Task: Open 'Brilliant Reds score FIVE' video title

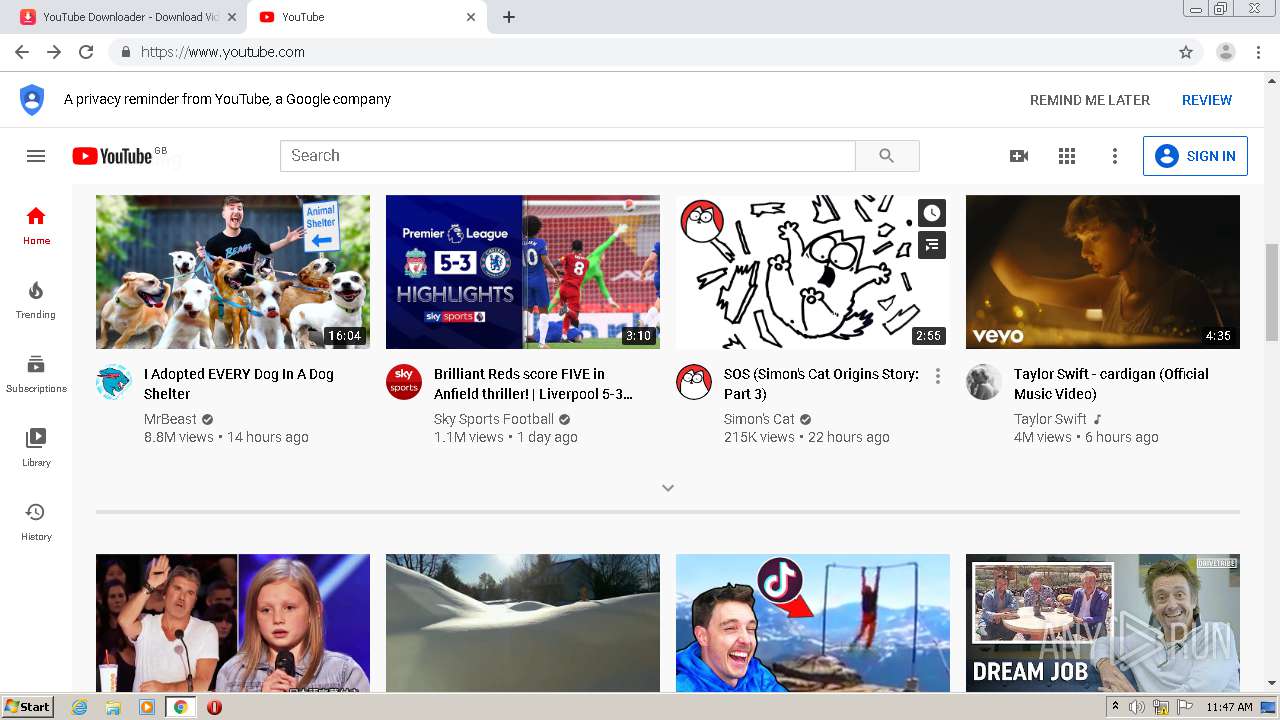Action: pyautogui.click(x=533, y=384)
